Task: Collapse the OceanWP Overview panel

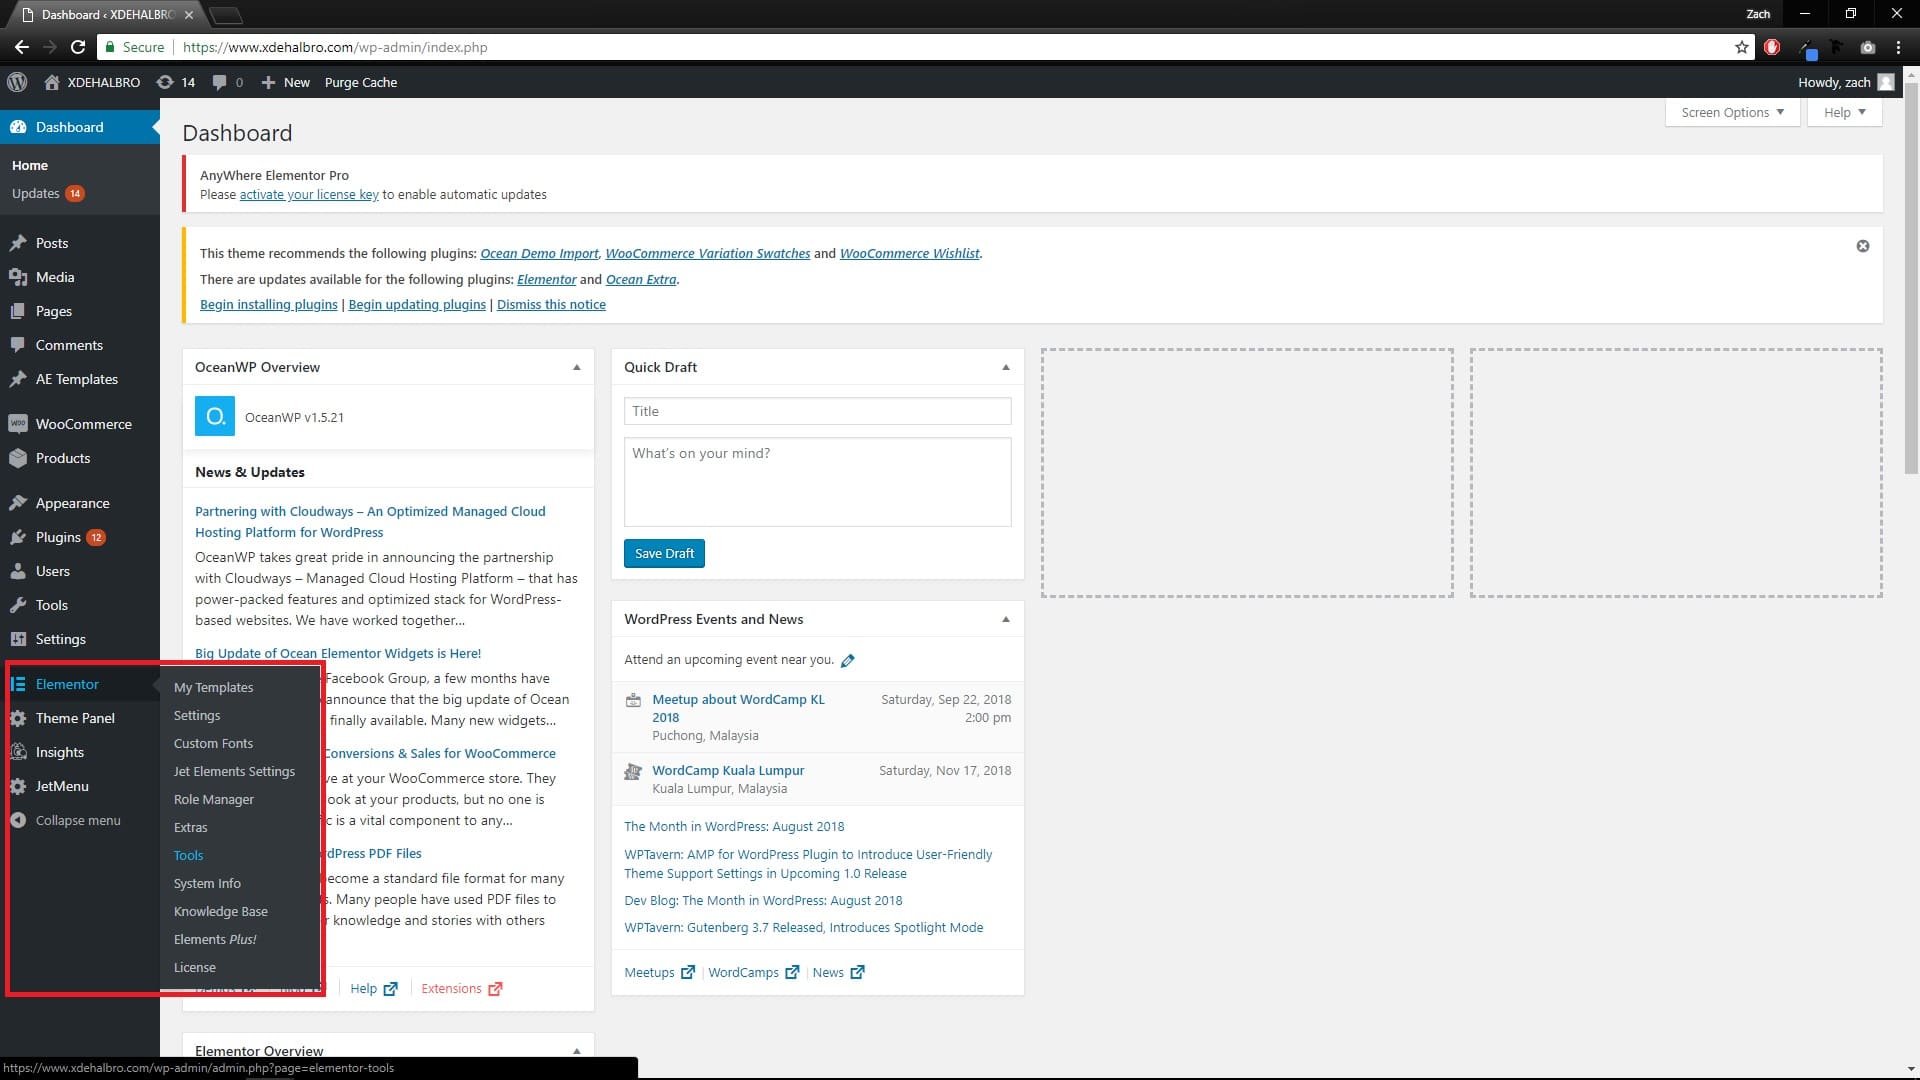Action: pos(577,367)
